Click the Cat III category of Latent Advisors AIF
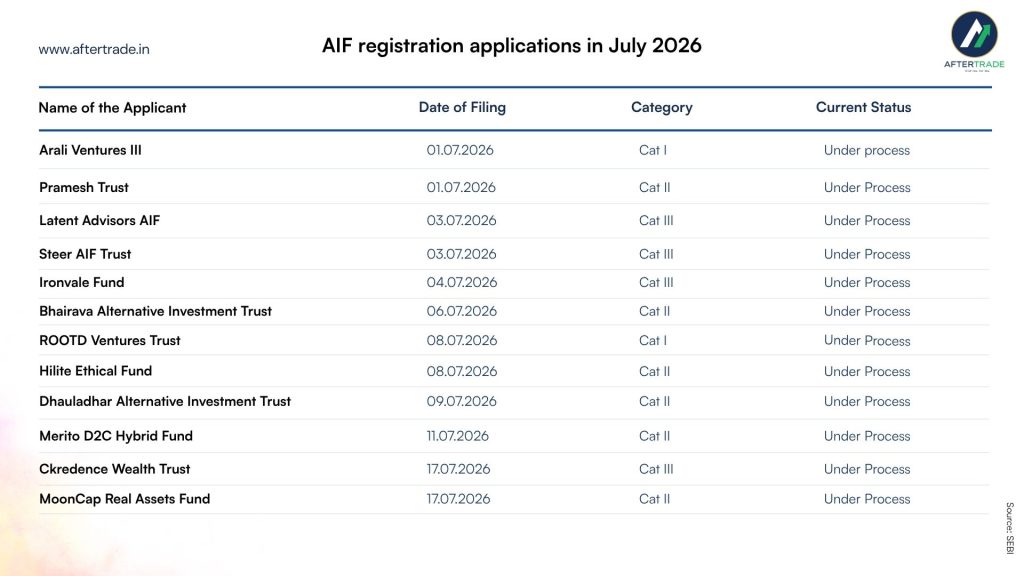The width and height of the screenshot is (1024, 576). (656, 221)
